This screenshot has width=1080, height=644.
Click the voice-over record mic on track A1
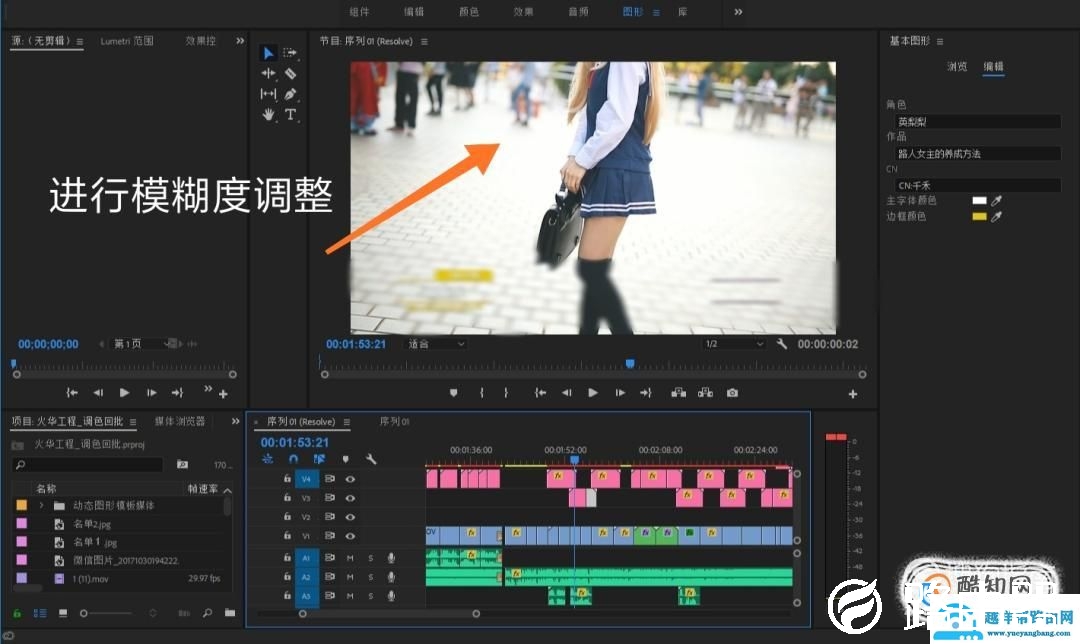point(391,558)
